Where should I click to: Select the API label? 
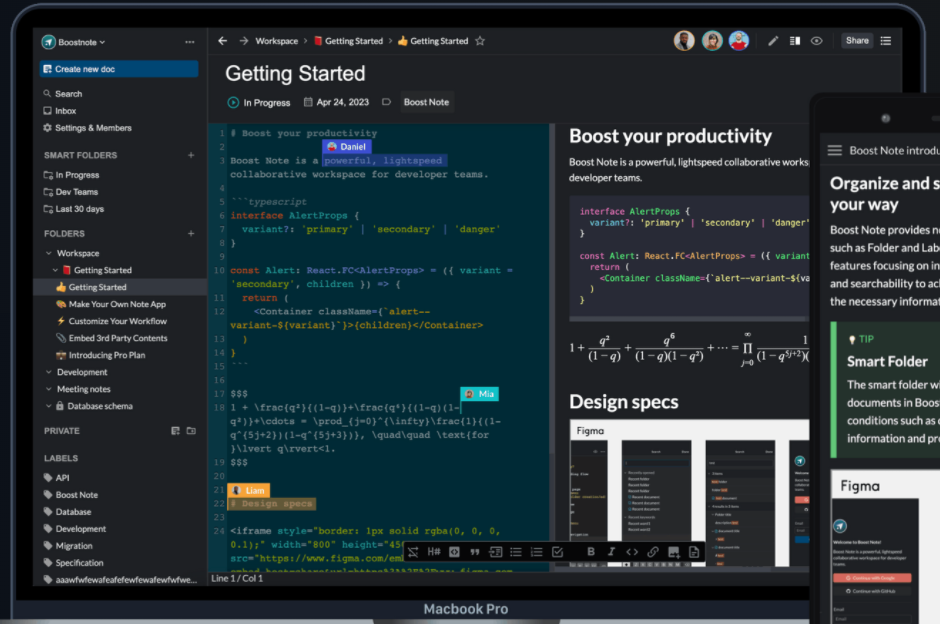click(56, 478)
